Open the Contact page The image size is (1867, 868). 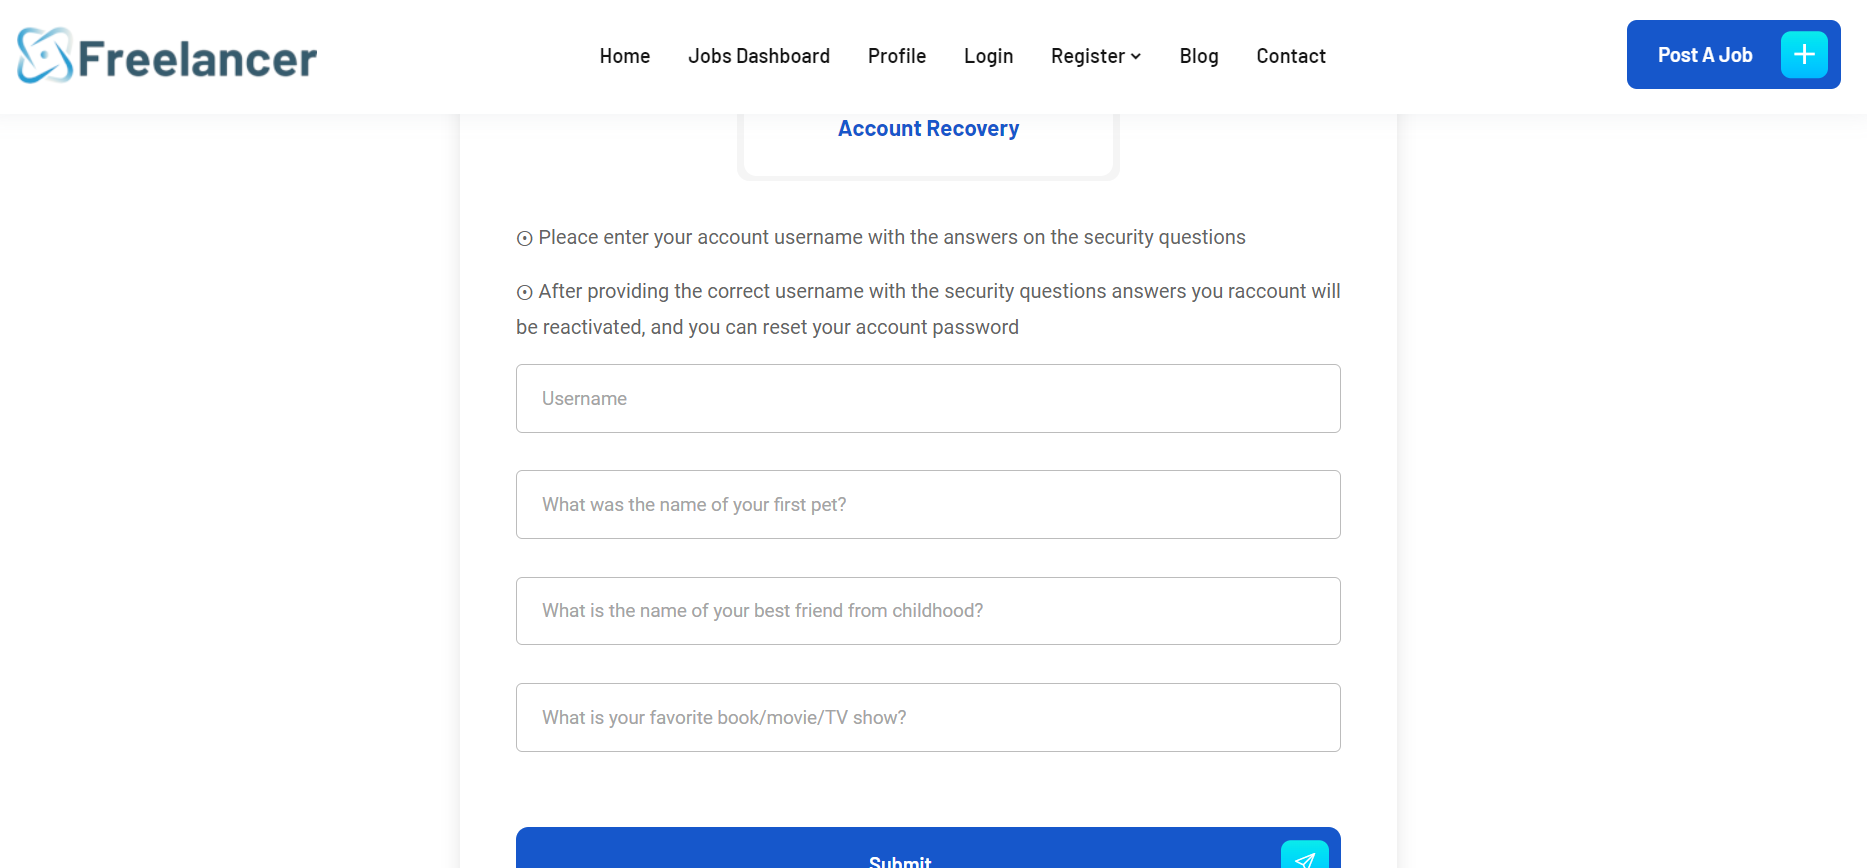click(x=1290, y=56)
